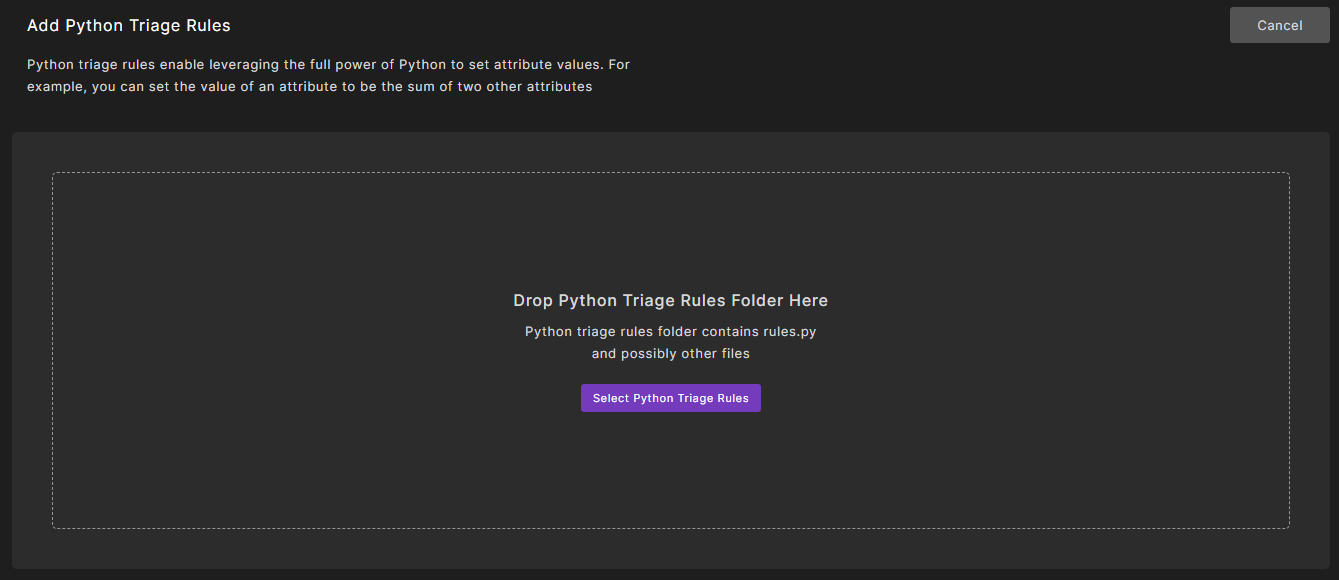Click empty drop zone area above the heading

coord(670,230)
